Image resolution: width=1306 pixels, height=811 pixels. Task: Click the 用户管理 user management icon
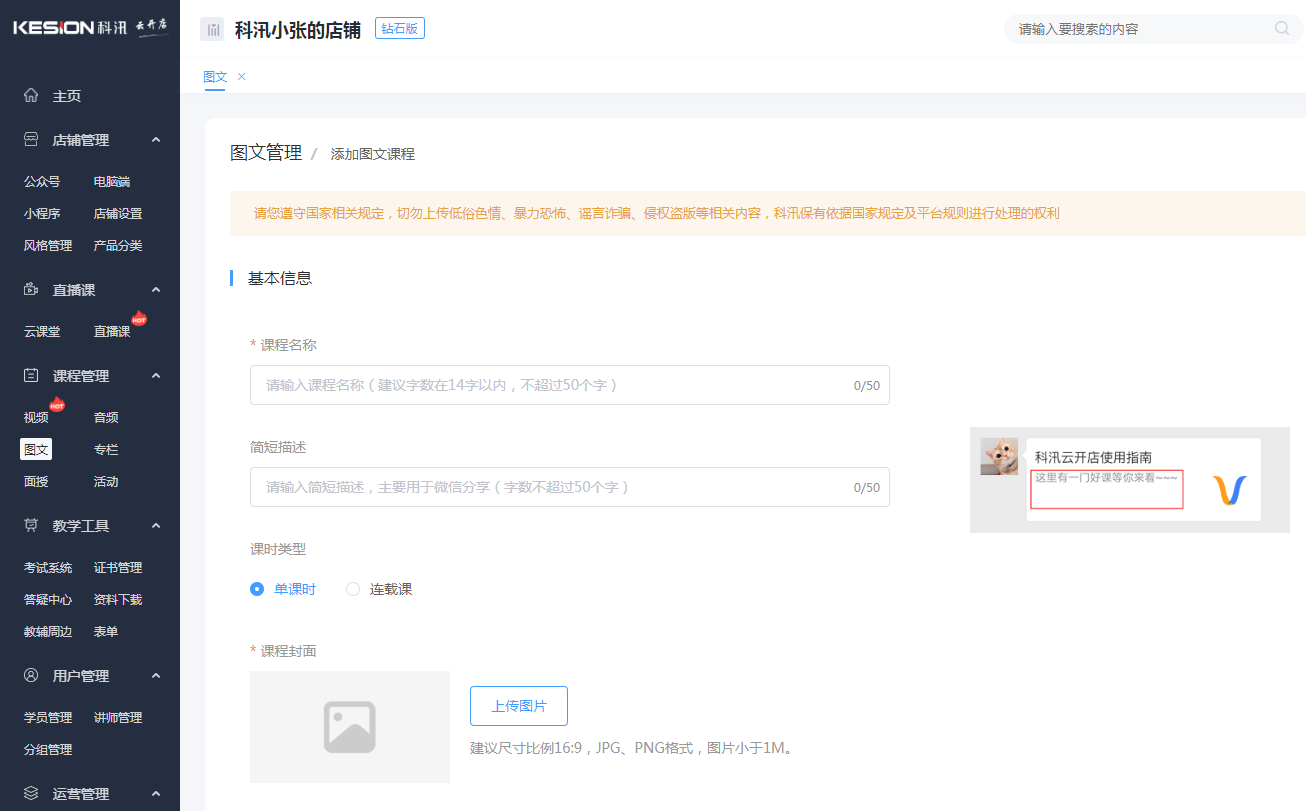pos(30,675)
